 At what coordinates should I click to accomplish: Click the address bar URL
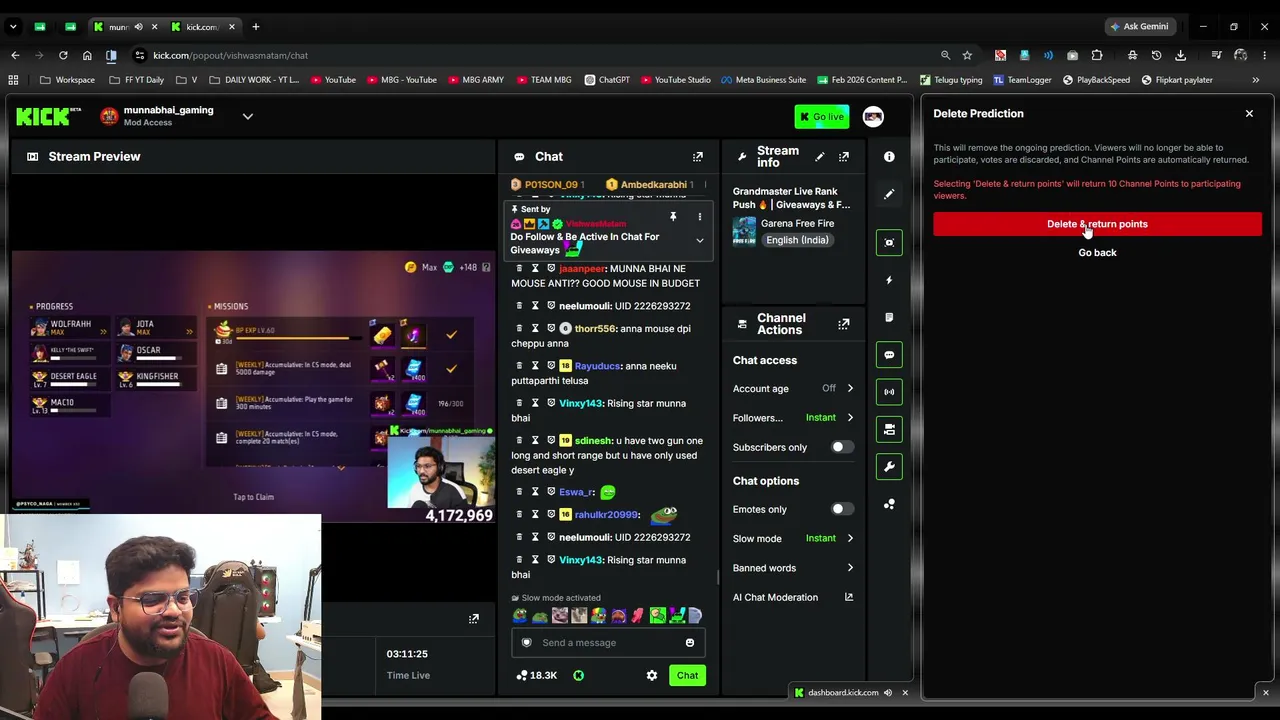[x=231, y=56]
